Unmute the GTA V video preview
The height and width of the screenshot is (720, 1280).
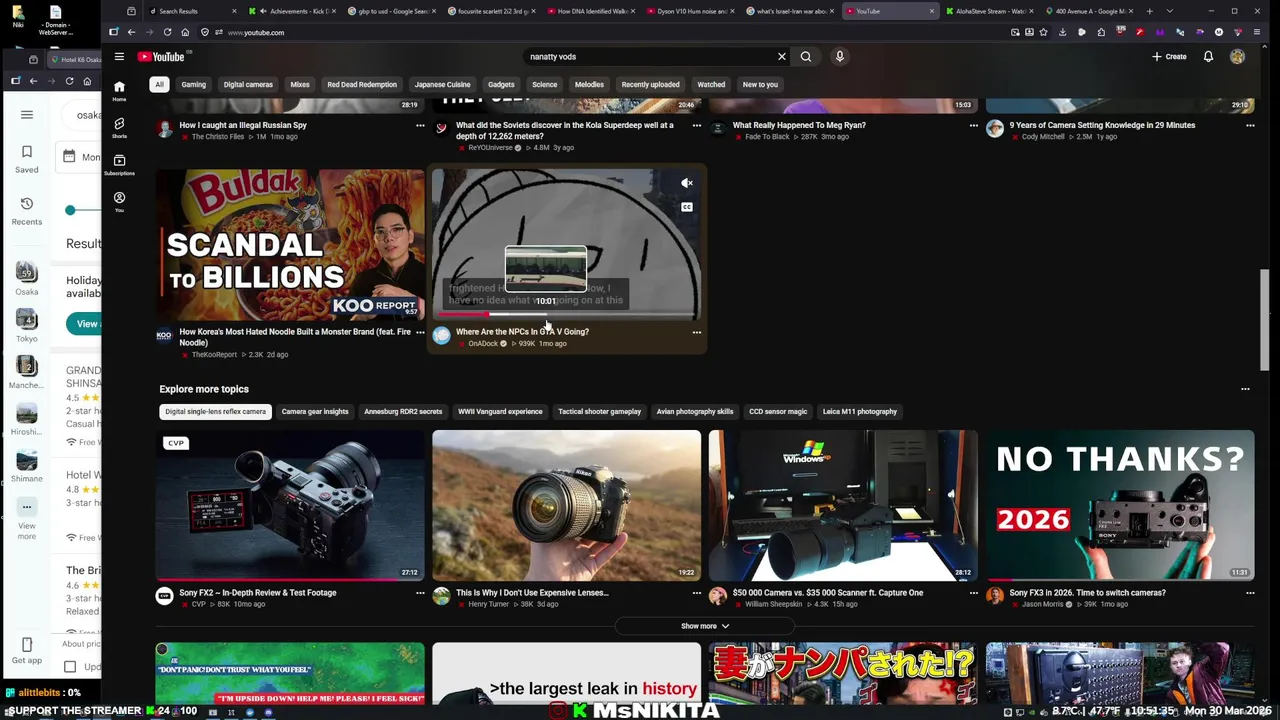(687, 183)
